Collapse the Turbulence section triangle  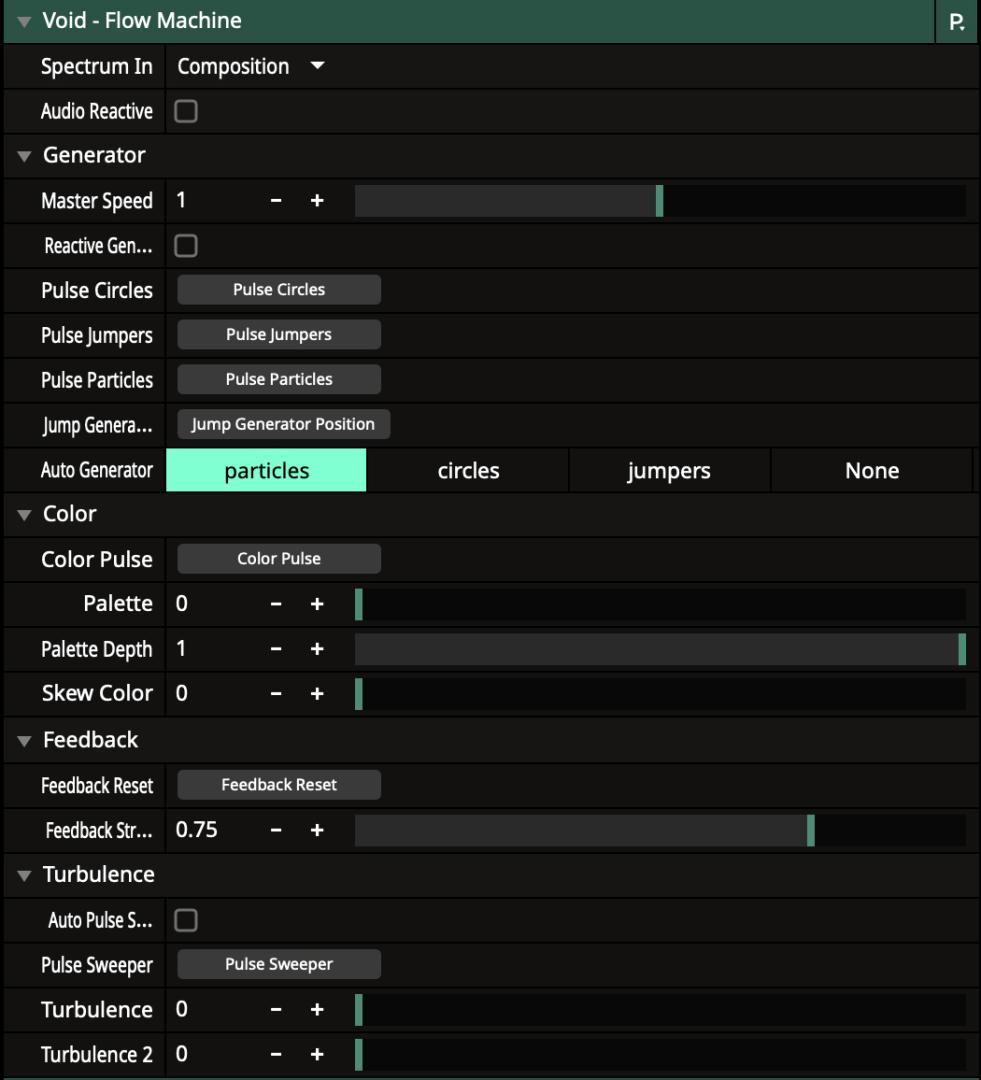tap(24, 875)
